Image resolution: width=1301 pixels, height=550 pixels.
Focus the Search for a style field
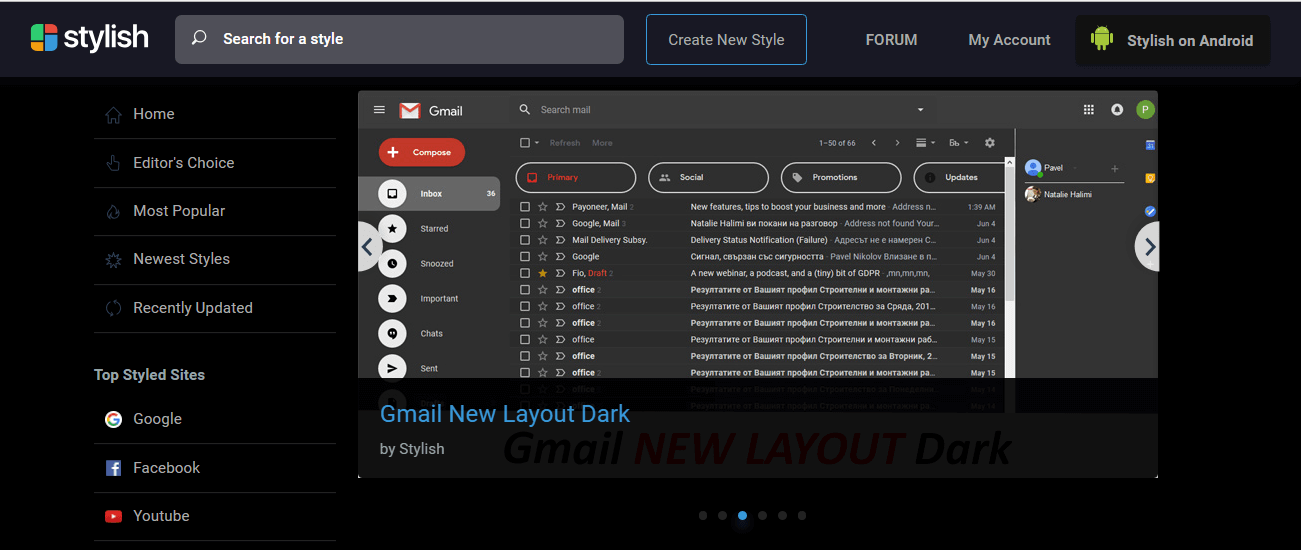[x=399, y=39]
